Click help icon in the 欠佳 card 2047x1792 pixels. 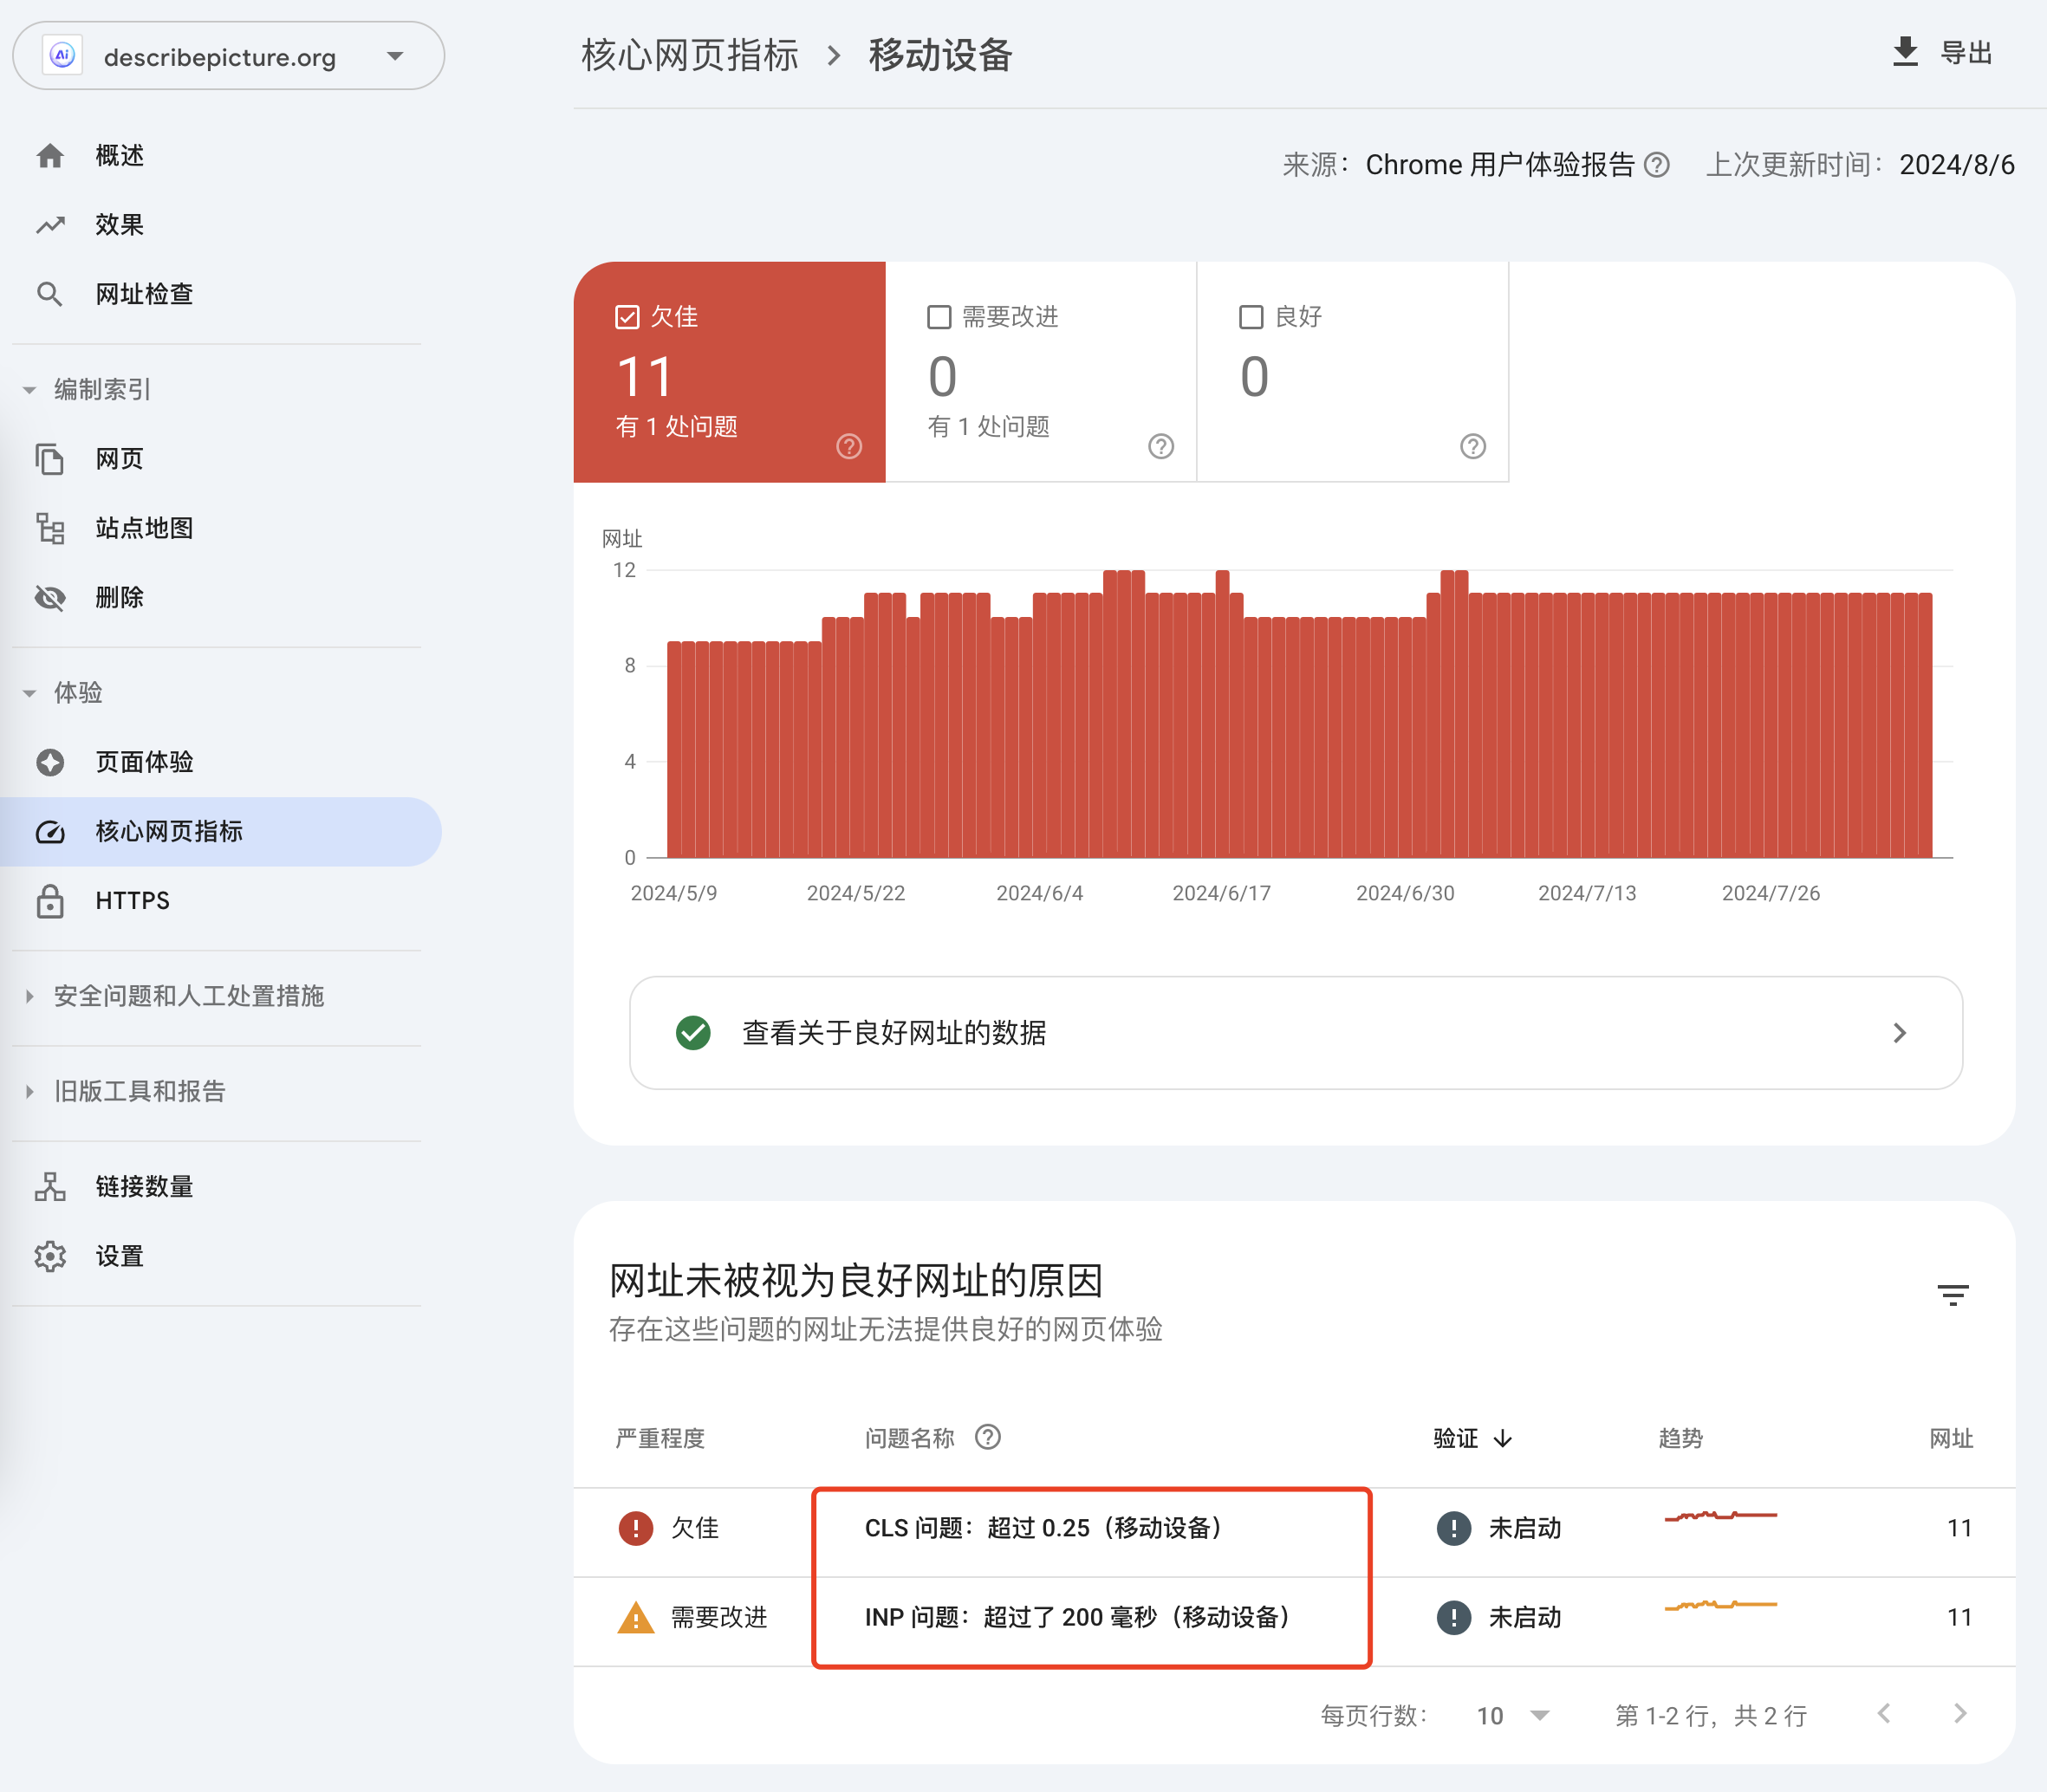point(849,446)
